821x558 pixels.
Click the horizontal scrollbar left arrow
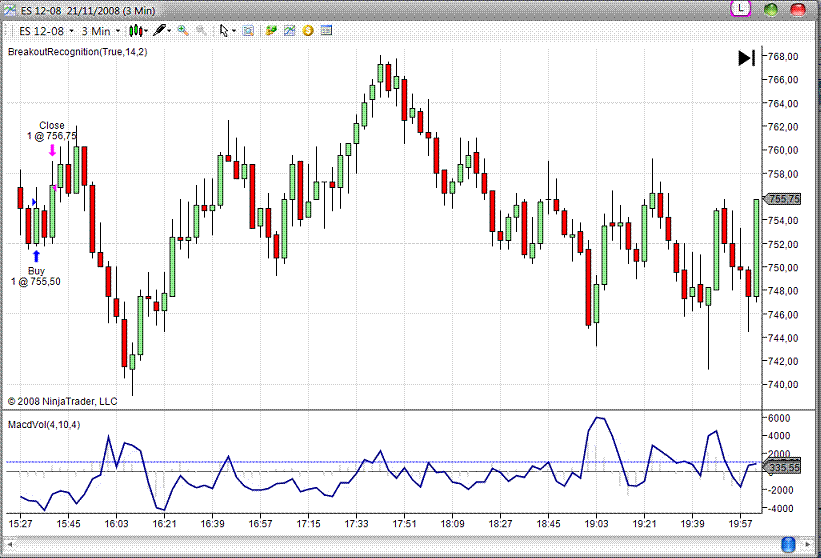pos(9,545)
